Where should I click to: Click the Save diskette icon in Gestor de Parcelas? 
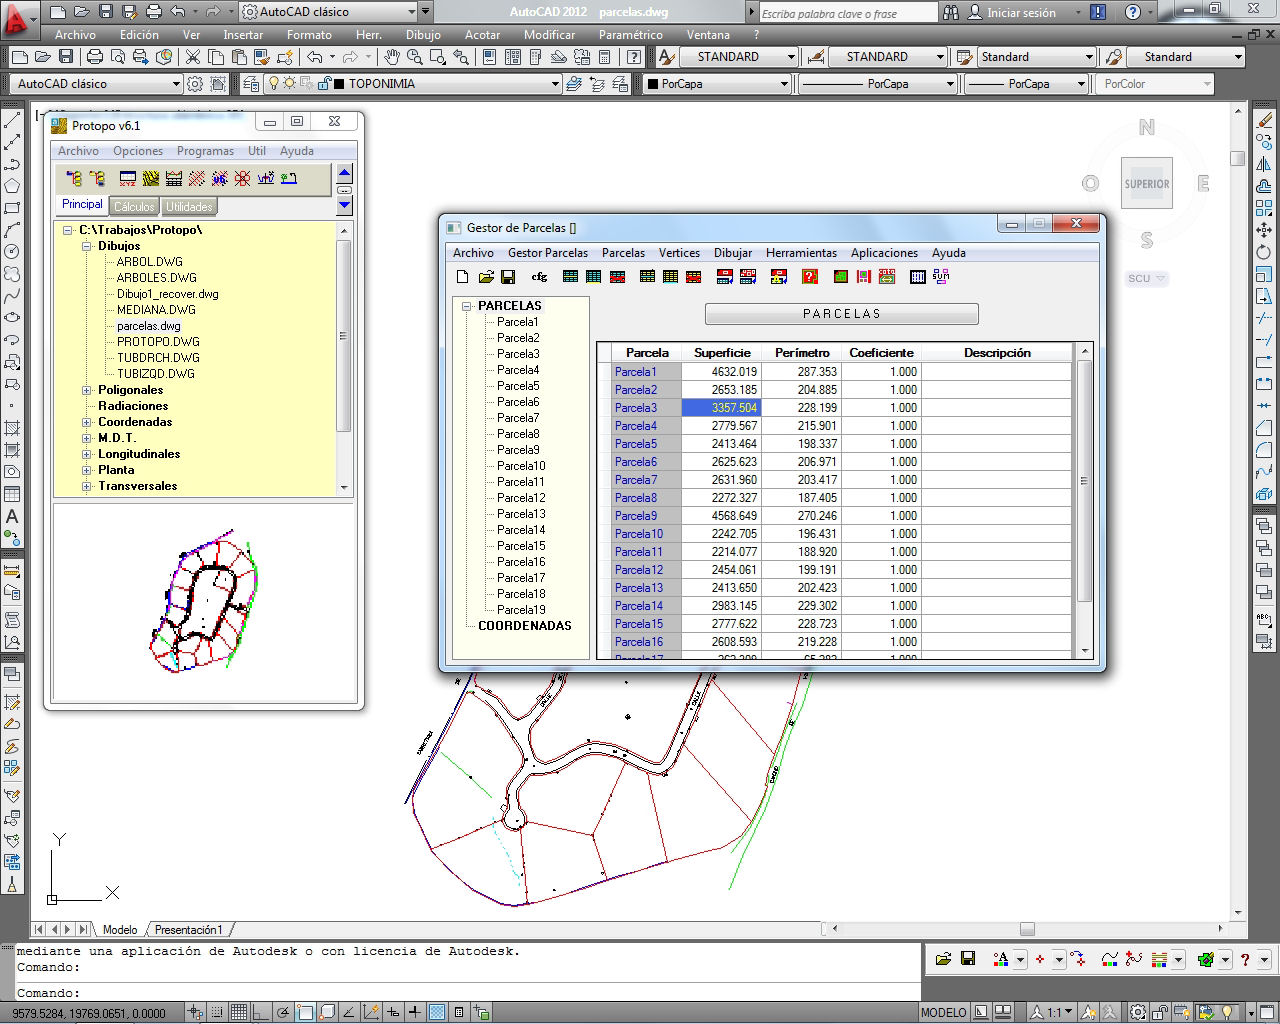point(508,277)
